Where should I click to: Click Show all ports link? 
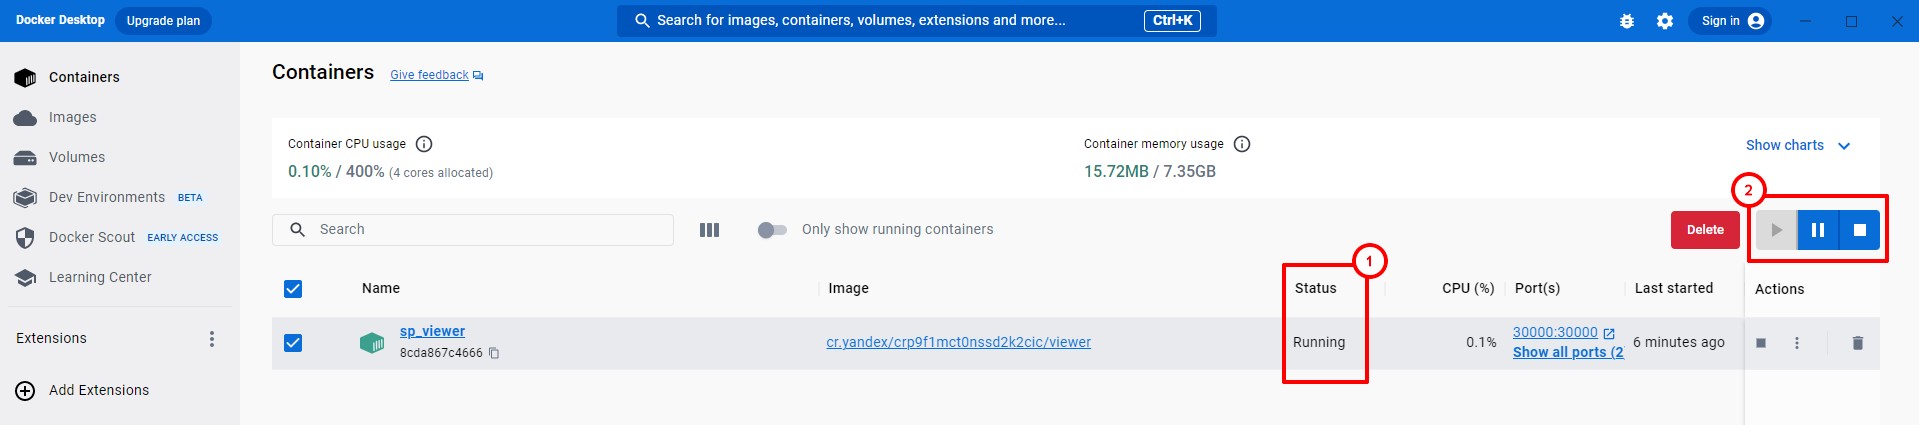click(x=1568, y=352)
